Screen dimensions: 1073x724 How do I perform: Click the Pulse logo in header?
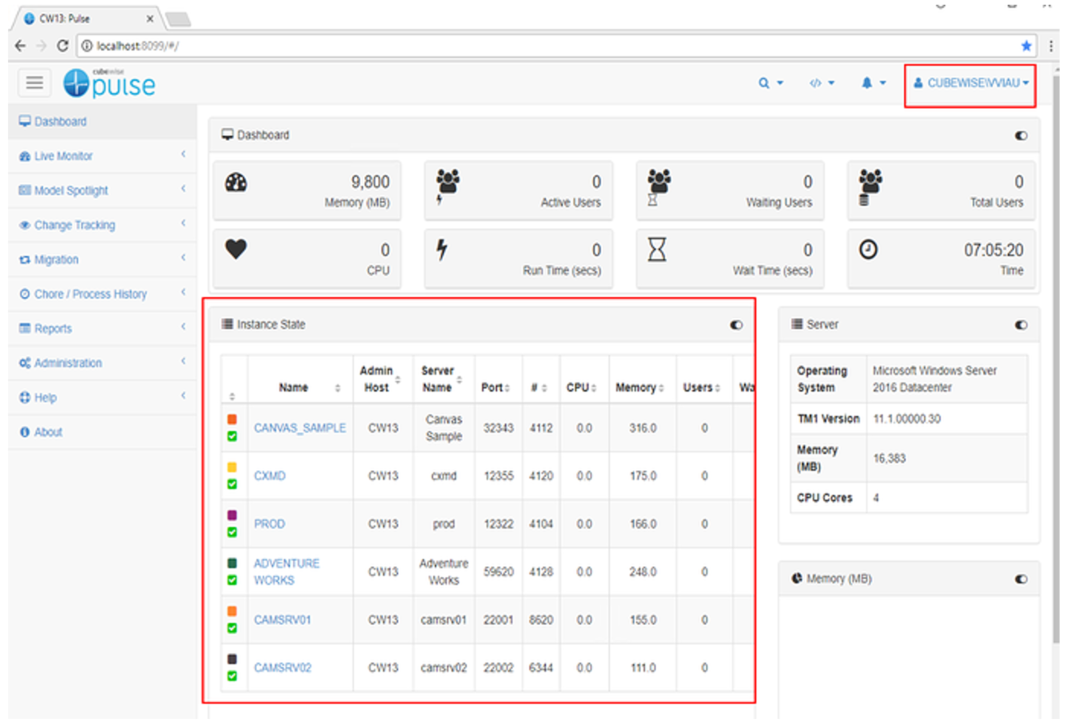pyautogui.click(x=110, y=84)
